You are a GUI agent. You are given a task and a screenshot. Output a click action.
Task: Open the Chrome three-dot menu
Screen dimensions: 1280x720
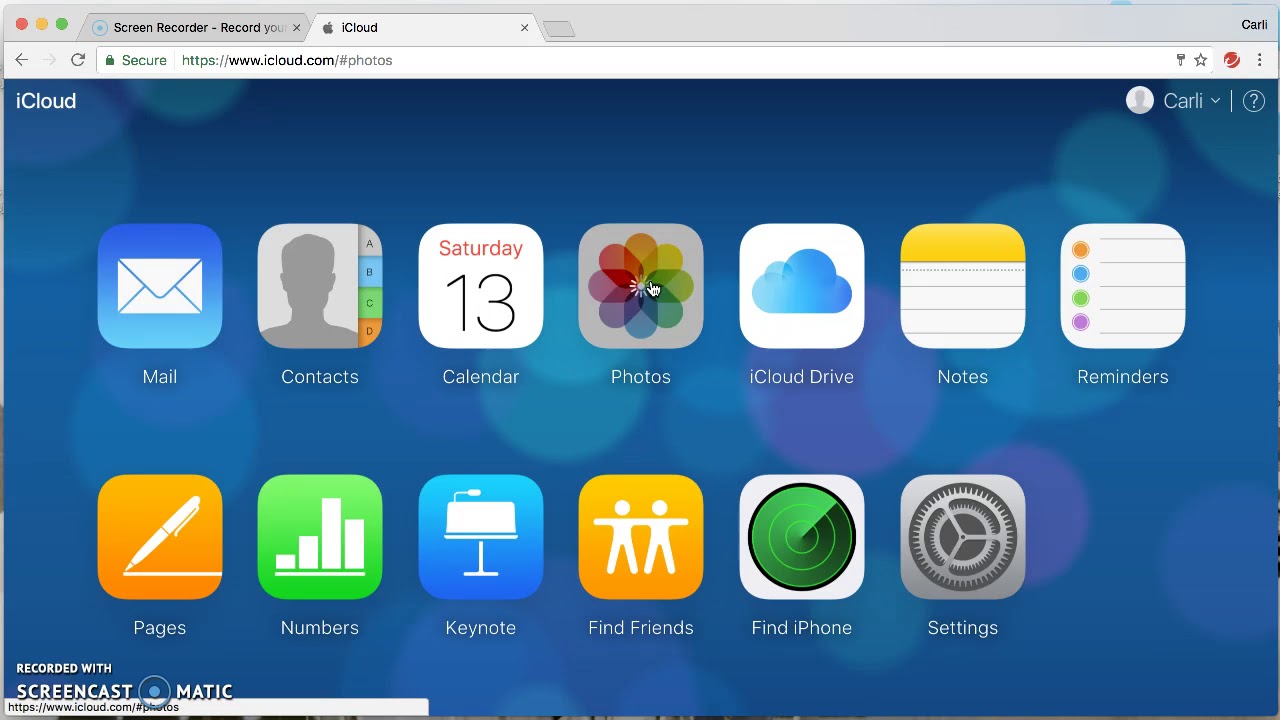pyautogui.click(x=1260, y=60)
